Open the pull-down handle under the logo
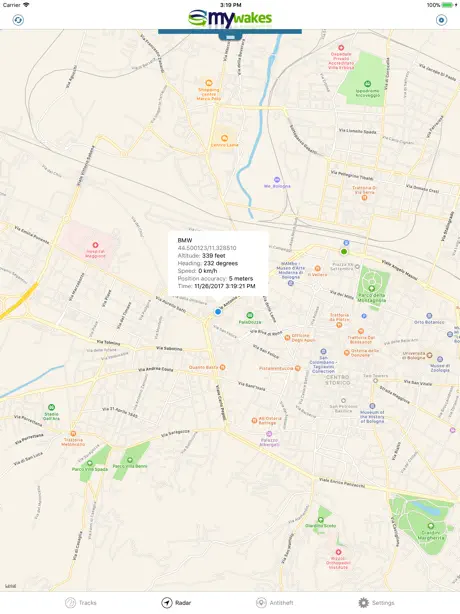Screen dimensions: 460x614 [x=230, y=37]
